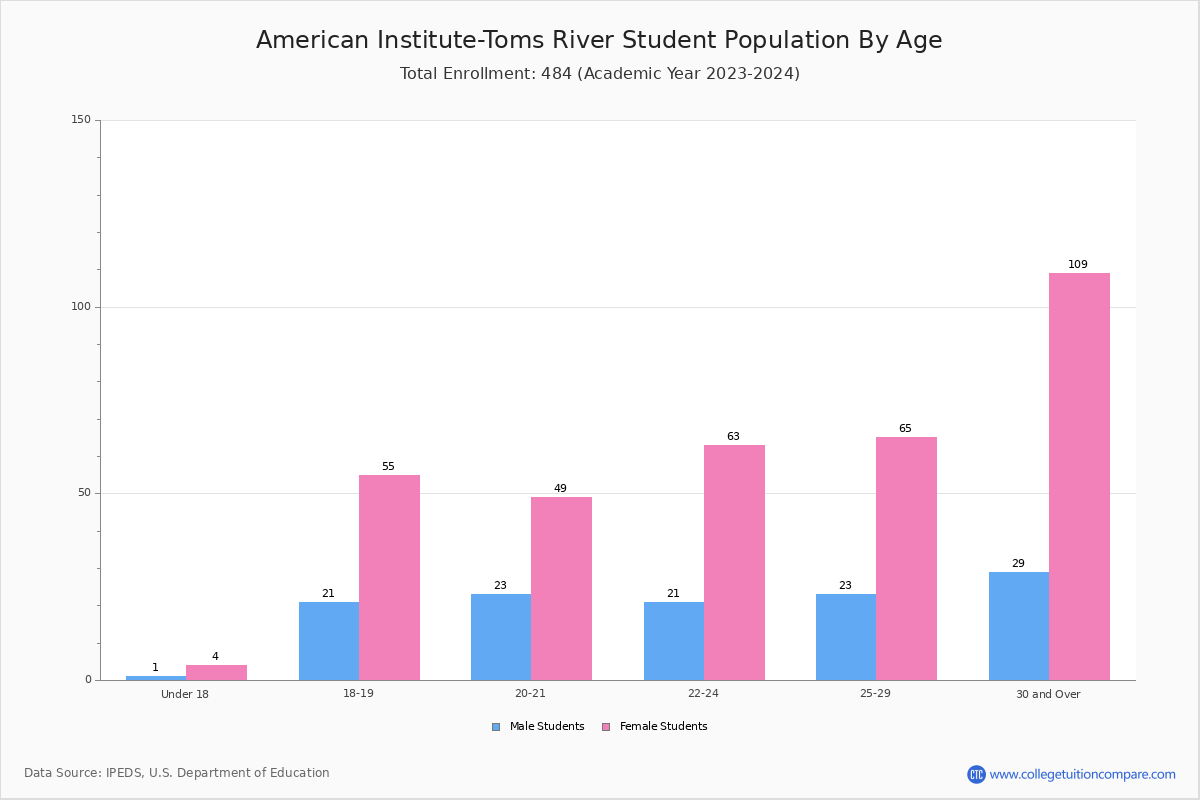Click the blue Male Students legend swatch
The width and height of the screenshot is (1200, 800).
pyautogui.click(x=496, y=727)
